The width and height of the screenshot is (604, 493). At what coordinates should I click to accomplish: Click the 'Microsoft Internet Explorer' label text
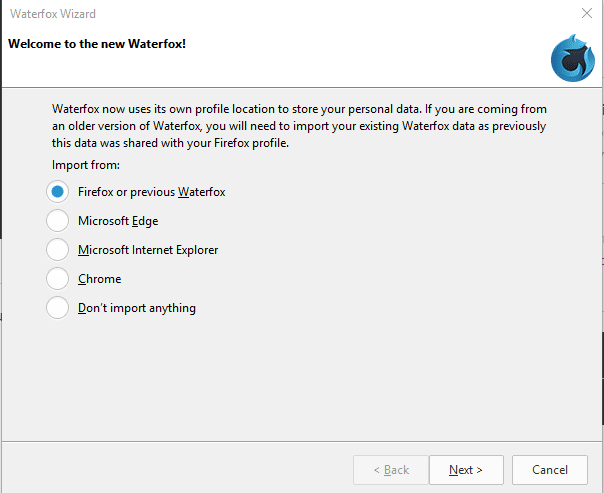pyautogui.click(x=148, y=250)
